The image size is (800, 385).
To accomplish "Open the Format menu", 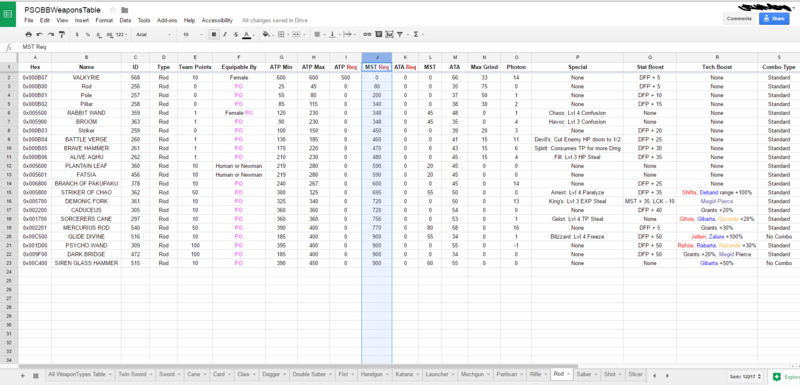I will pos(104,20).
